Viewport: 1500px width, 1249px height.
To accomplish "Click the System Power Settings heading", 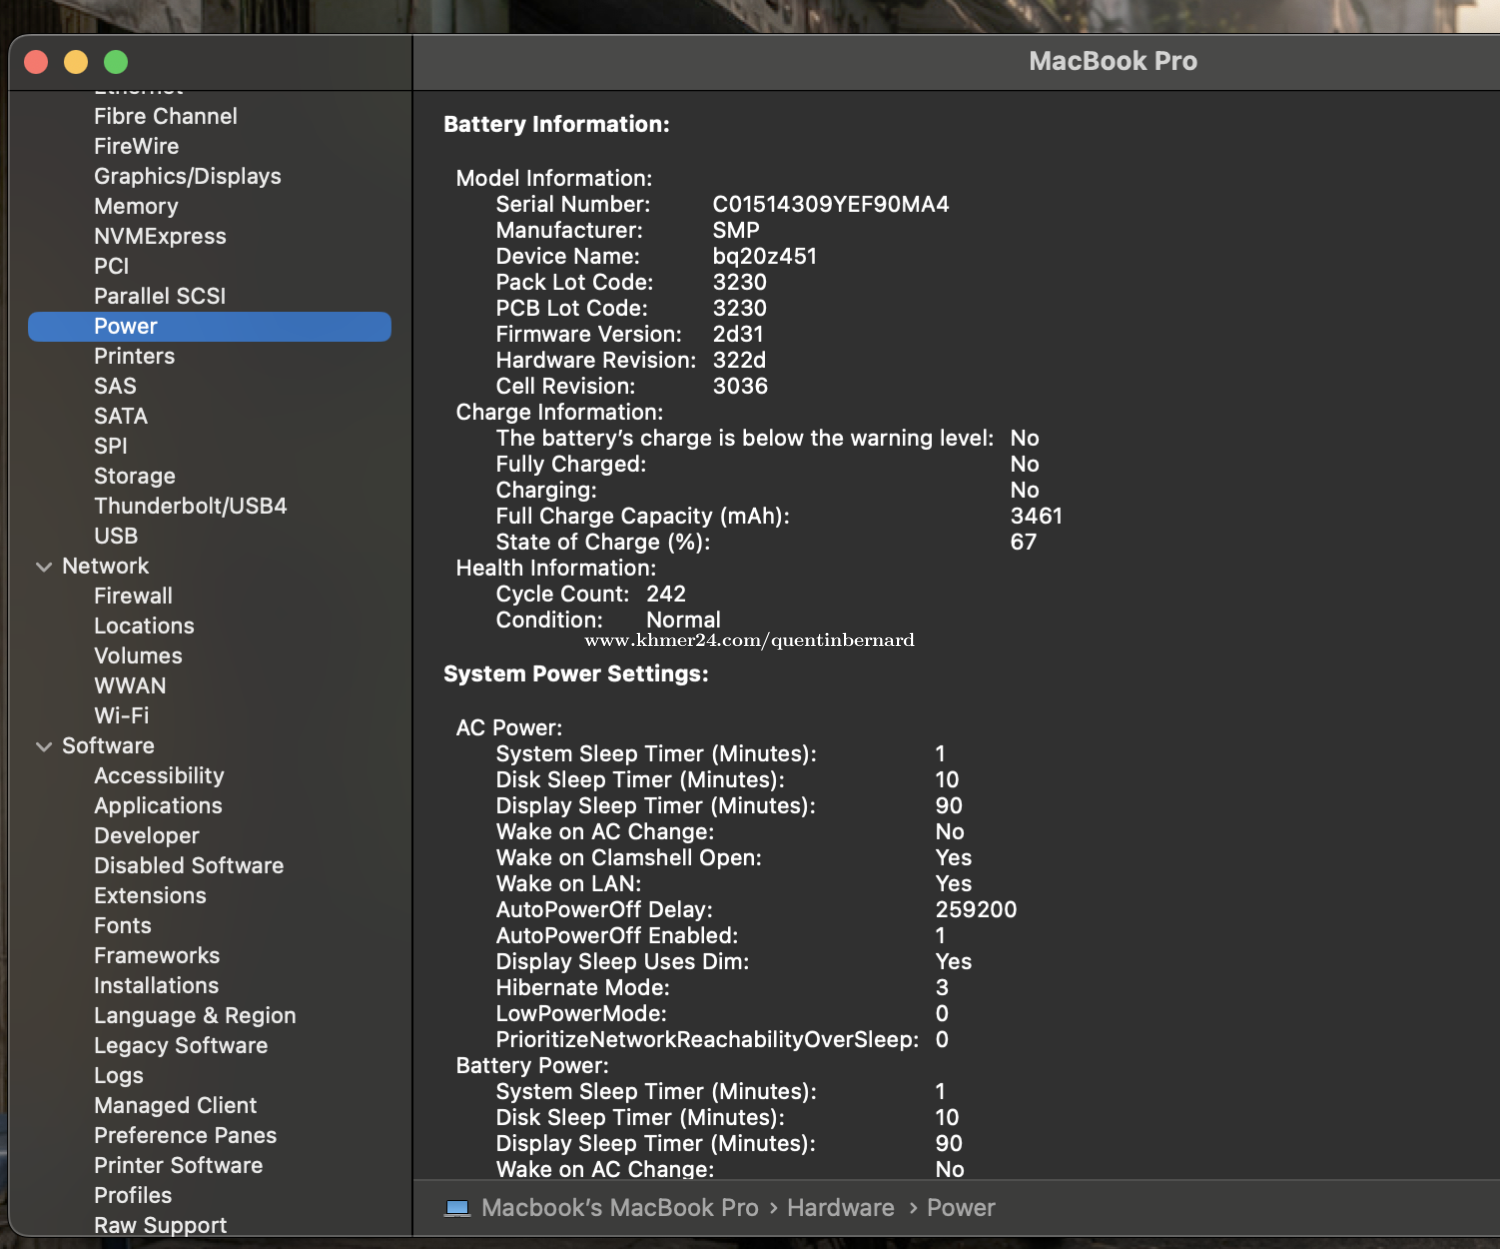I will point(576,674).
